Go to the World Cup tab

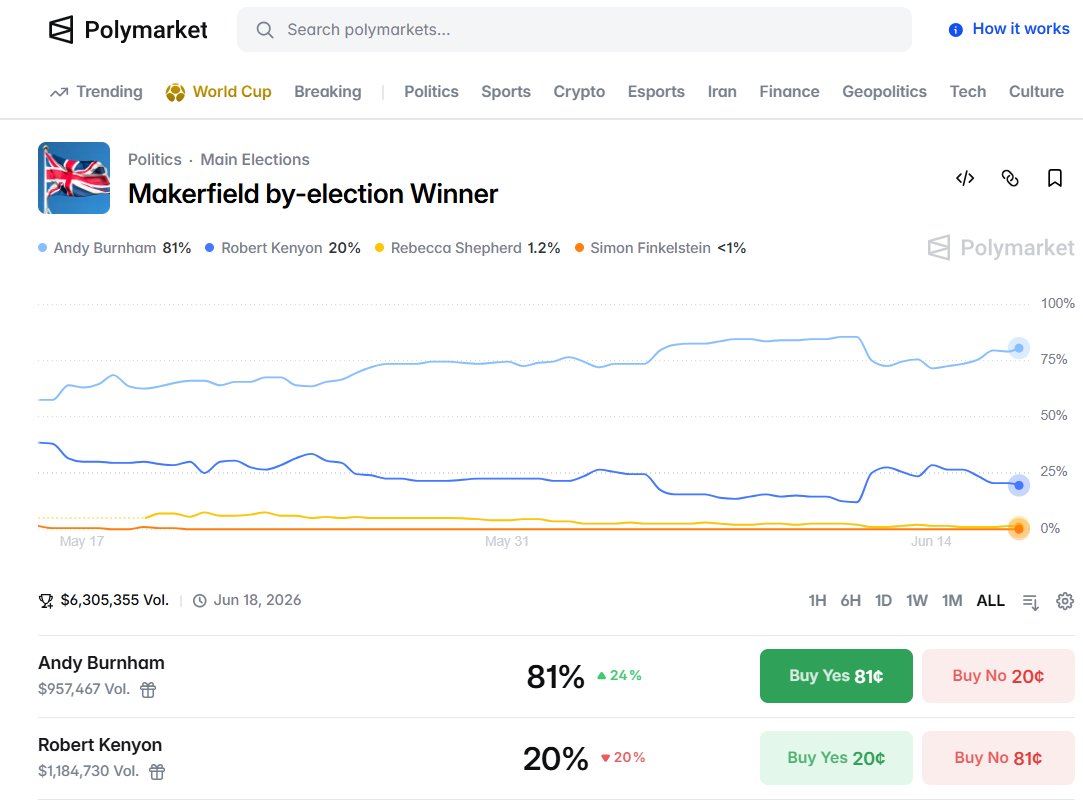pyautogui.click(x=218, y=92)
